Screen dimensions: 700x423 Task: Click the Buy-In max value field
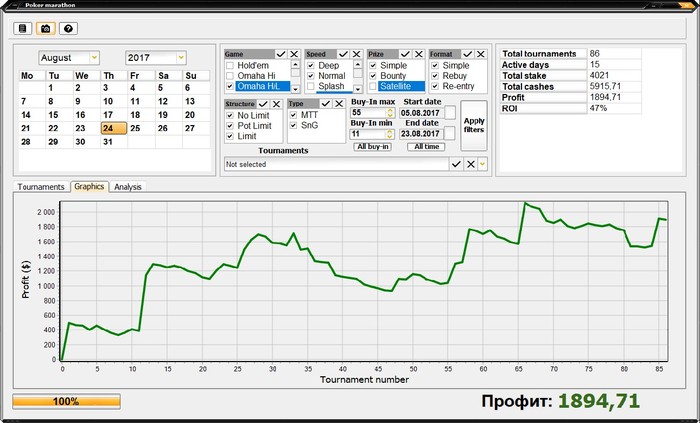click(x=368, y=113)
